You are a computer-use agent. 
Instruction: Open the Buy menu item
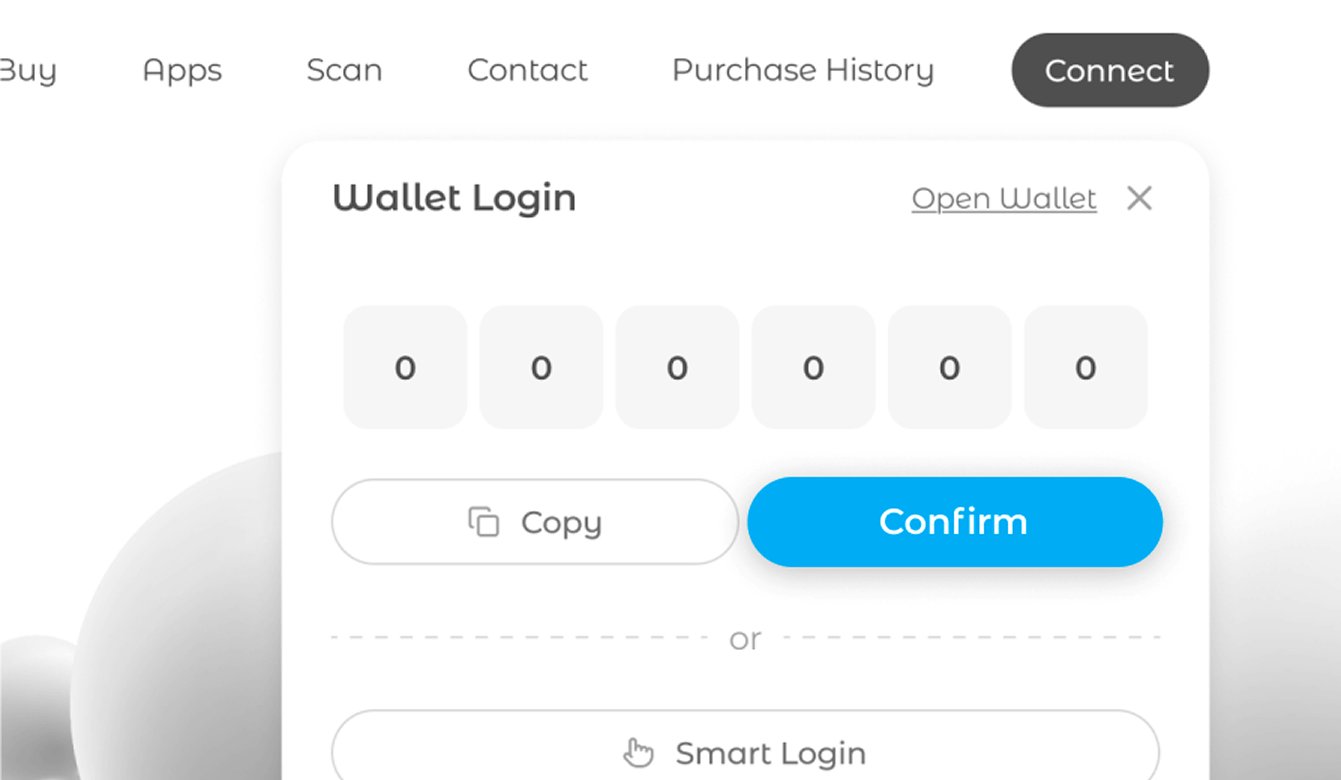28,70
